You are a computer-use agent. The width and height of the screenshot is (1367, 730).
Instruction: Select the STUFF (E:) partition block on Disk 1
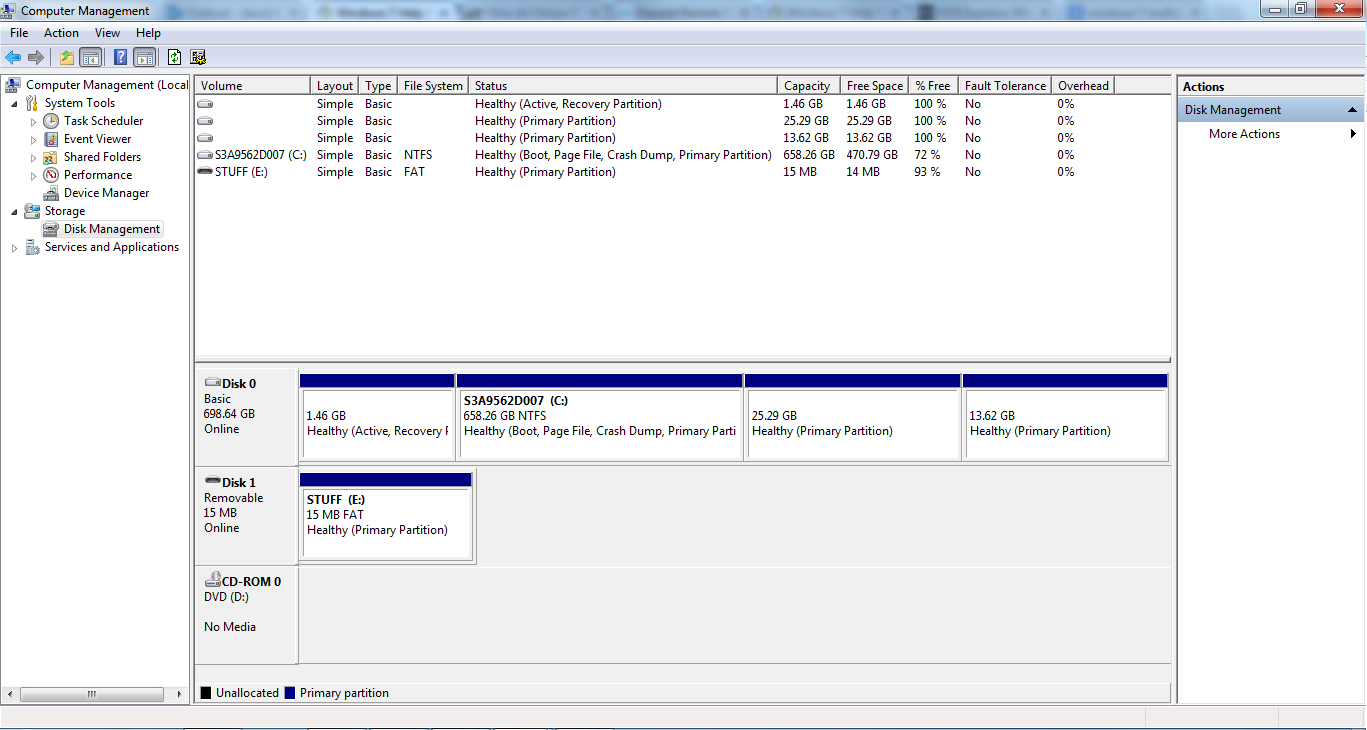[386, 516]
